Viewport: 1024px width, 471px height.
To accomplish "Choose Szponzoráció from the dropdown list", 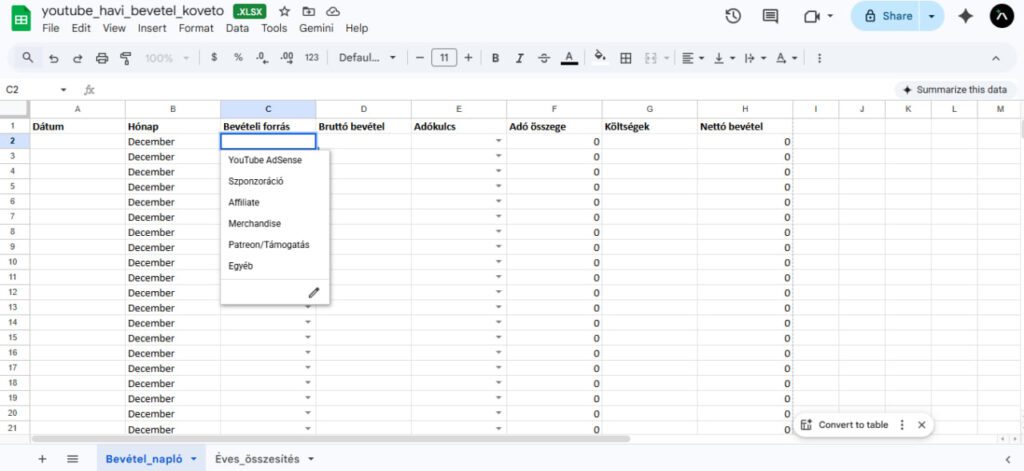I will click(256, 181).
